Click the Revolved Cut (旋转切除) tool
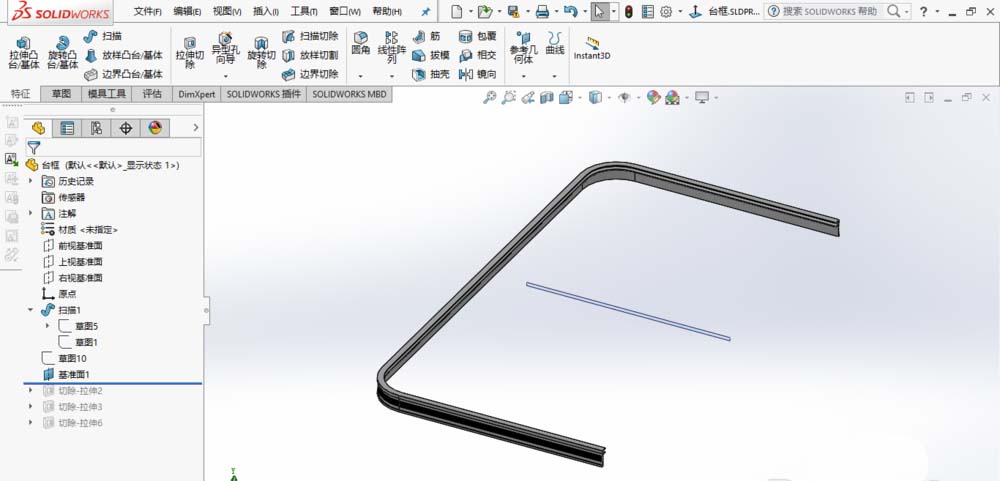This screenshot has width=1000, height=481. point(261,53)
